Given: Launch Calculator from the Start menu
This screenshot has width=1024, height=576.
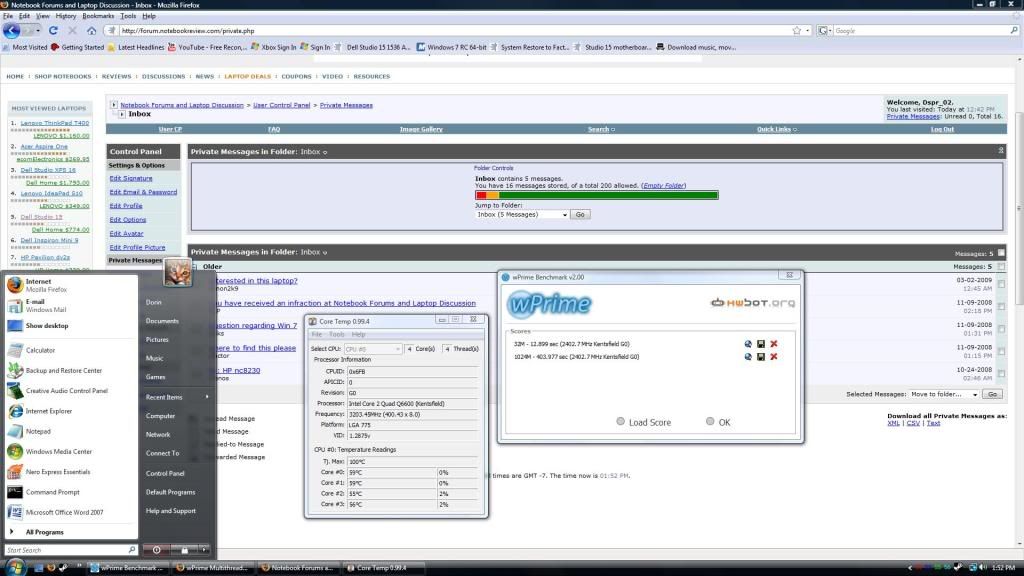Looking at the screenshot, I should 71,351.
